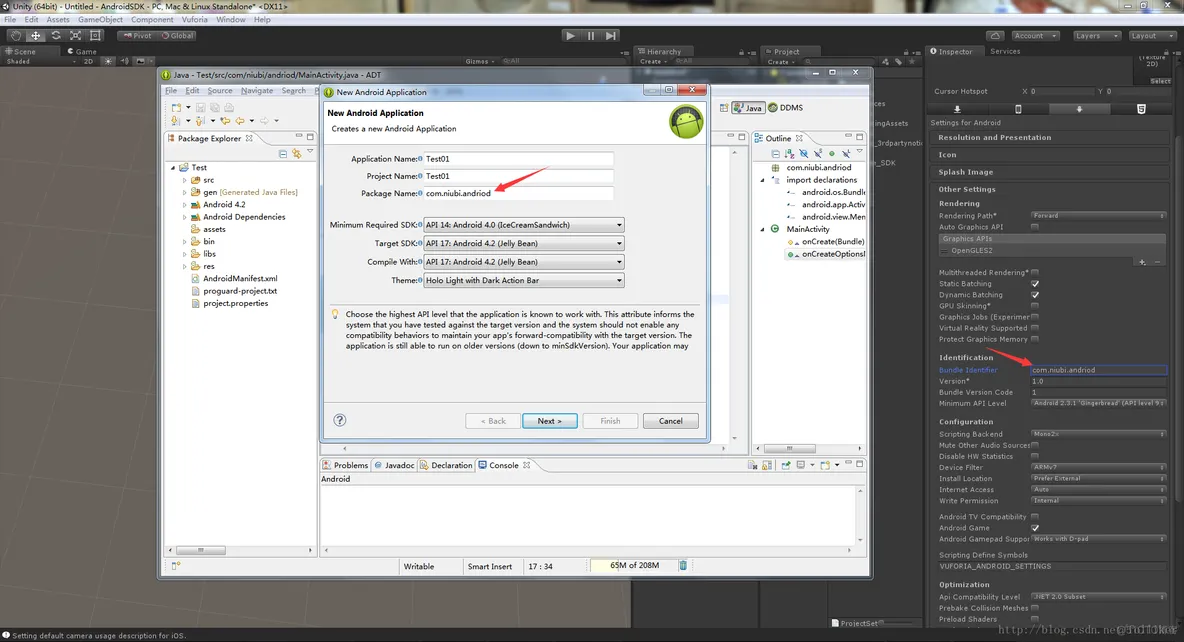
Task: Uncheck Android Game checkbox
Action: 1034,528
